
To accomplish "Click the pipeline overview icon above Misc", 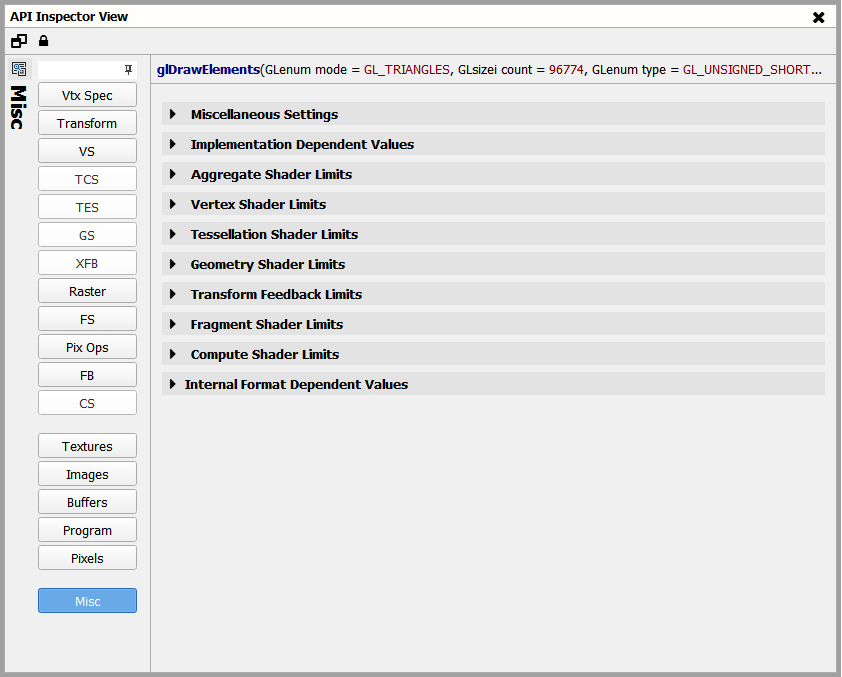I will (x=19, y=69).
